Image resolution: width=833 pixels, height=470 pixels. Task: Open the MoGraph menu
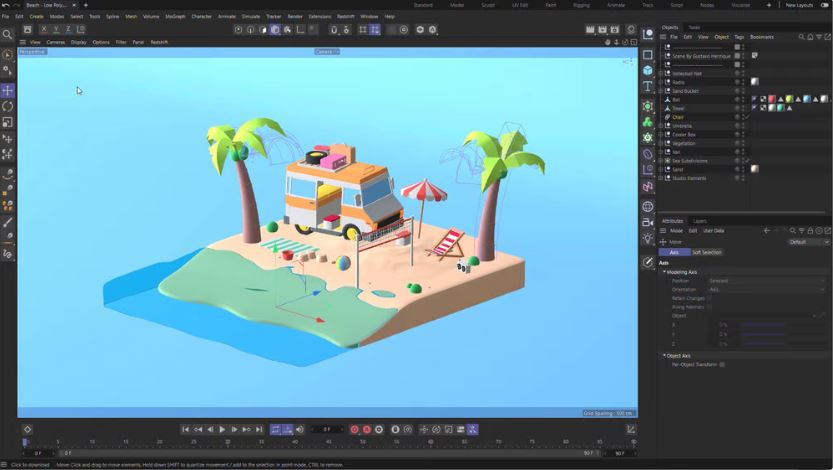click(x=175, y=16)
